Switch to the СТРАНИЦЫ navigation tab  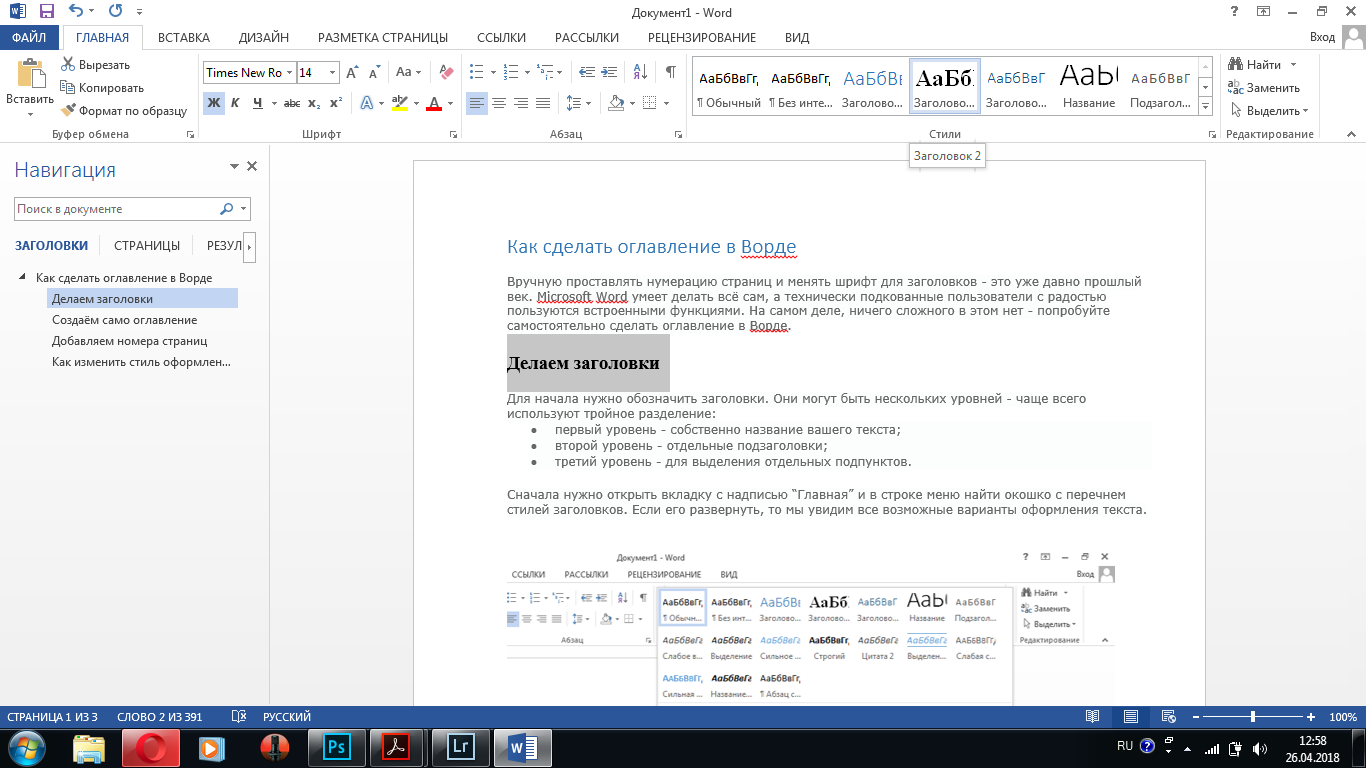click(147, 245)
